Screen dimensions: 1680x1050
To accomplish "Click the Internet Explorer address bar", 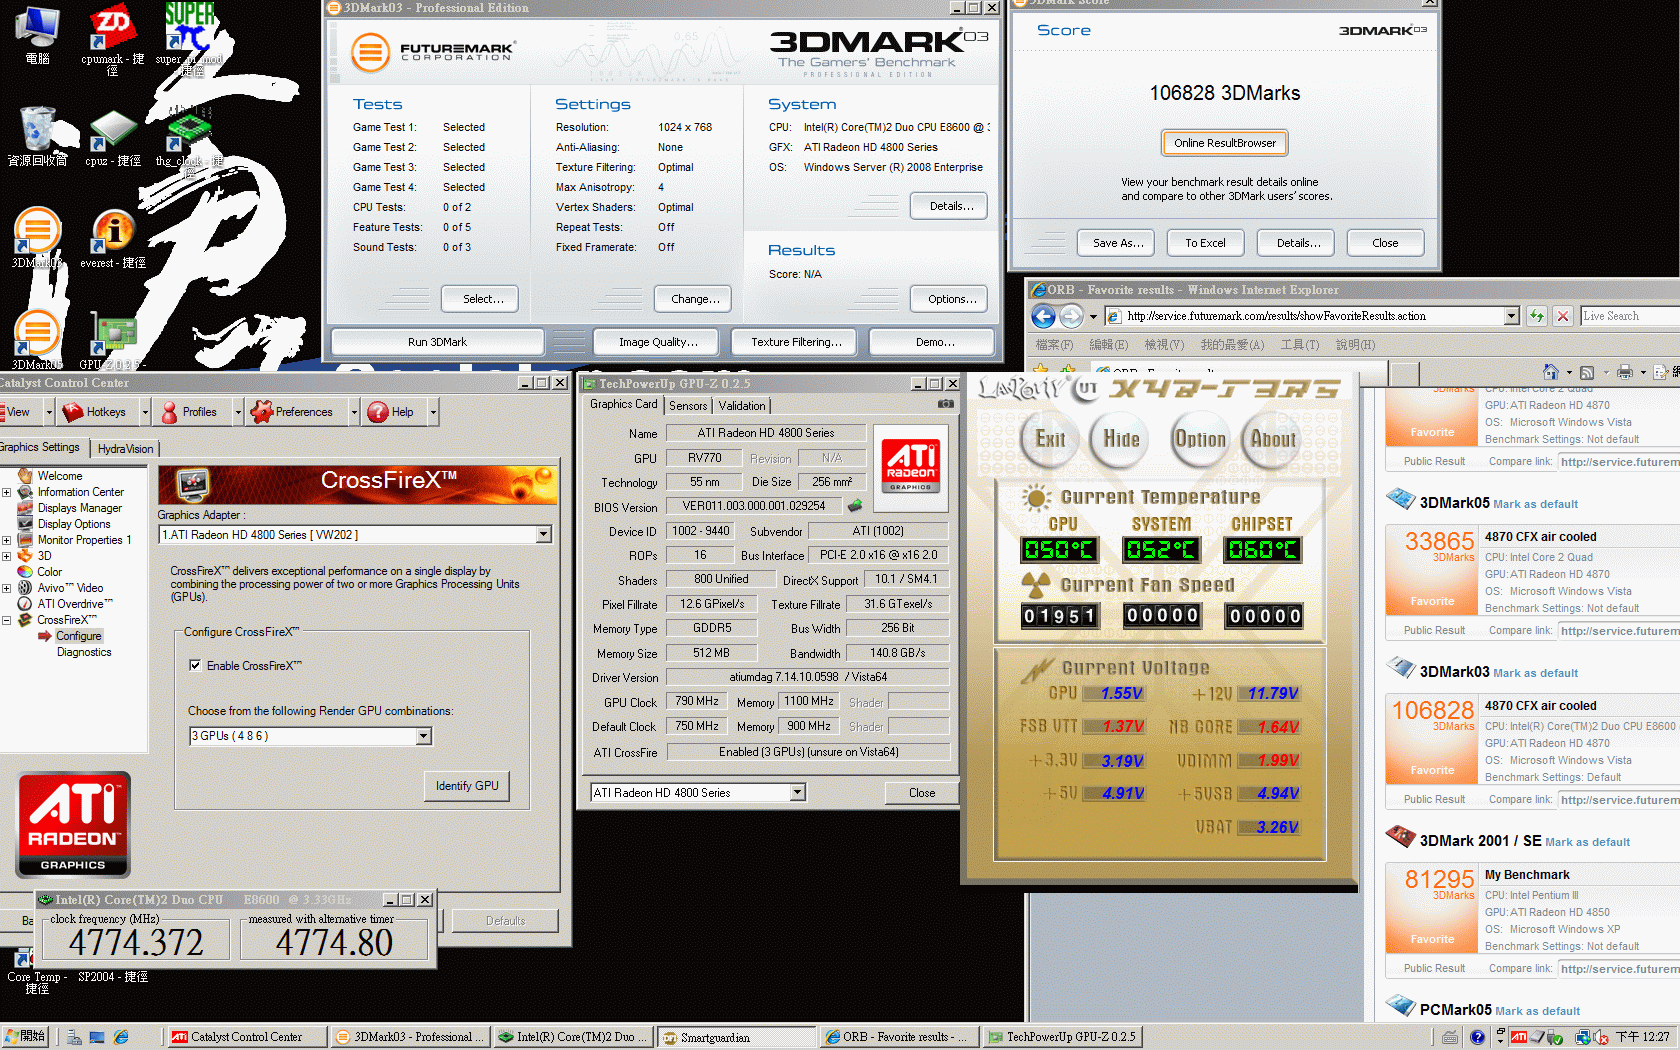I will [1310, 316].
